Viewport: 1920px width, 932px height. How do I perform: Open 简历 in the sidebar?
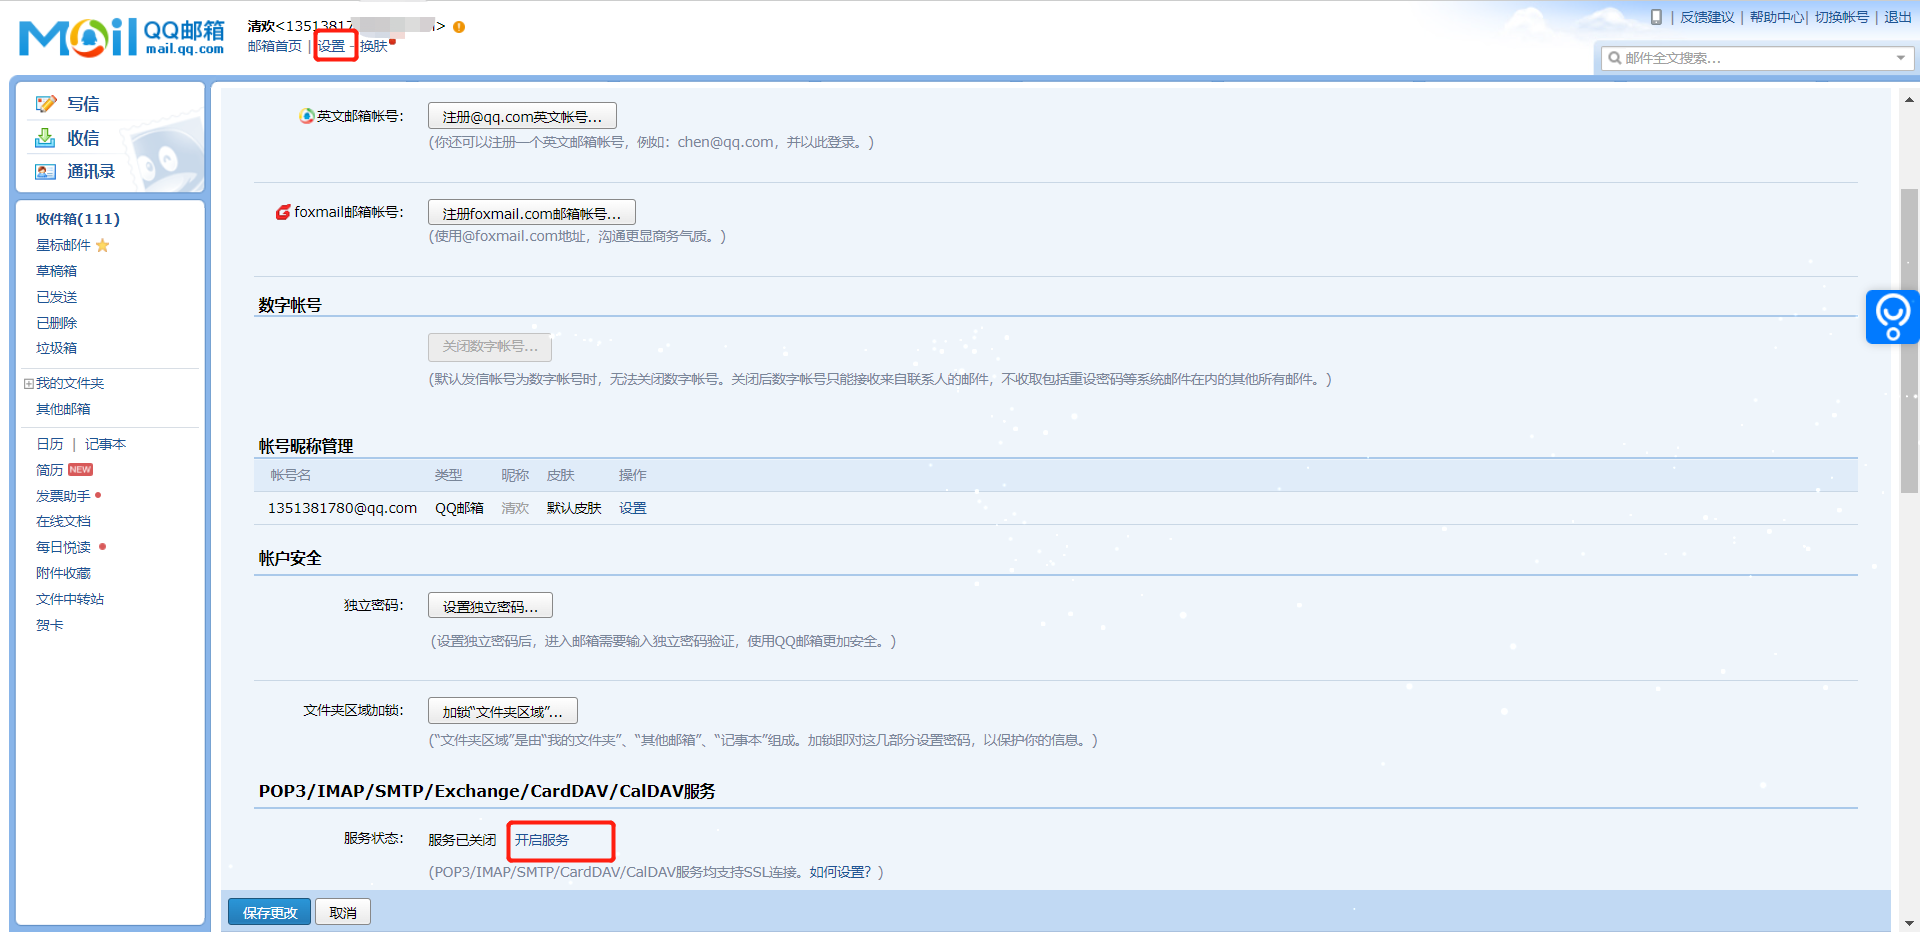(50, 470)
